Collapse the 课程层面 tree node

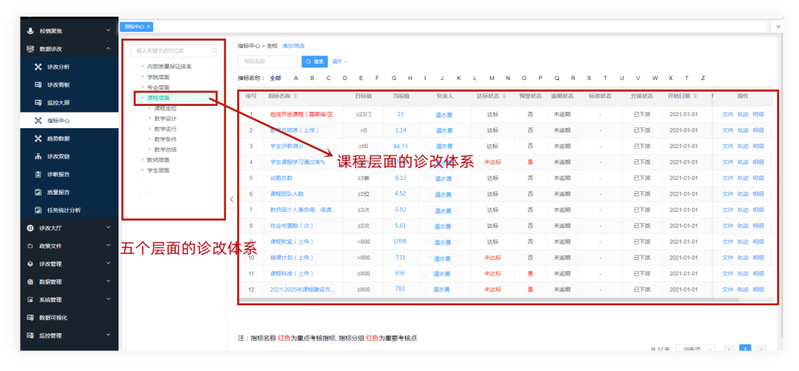142,98
